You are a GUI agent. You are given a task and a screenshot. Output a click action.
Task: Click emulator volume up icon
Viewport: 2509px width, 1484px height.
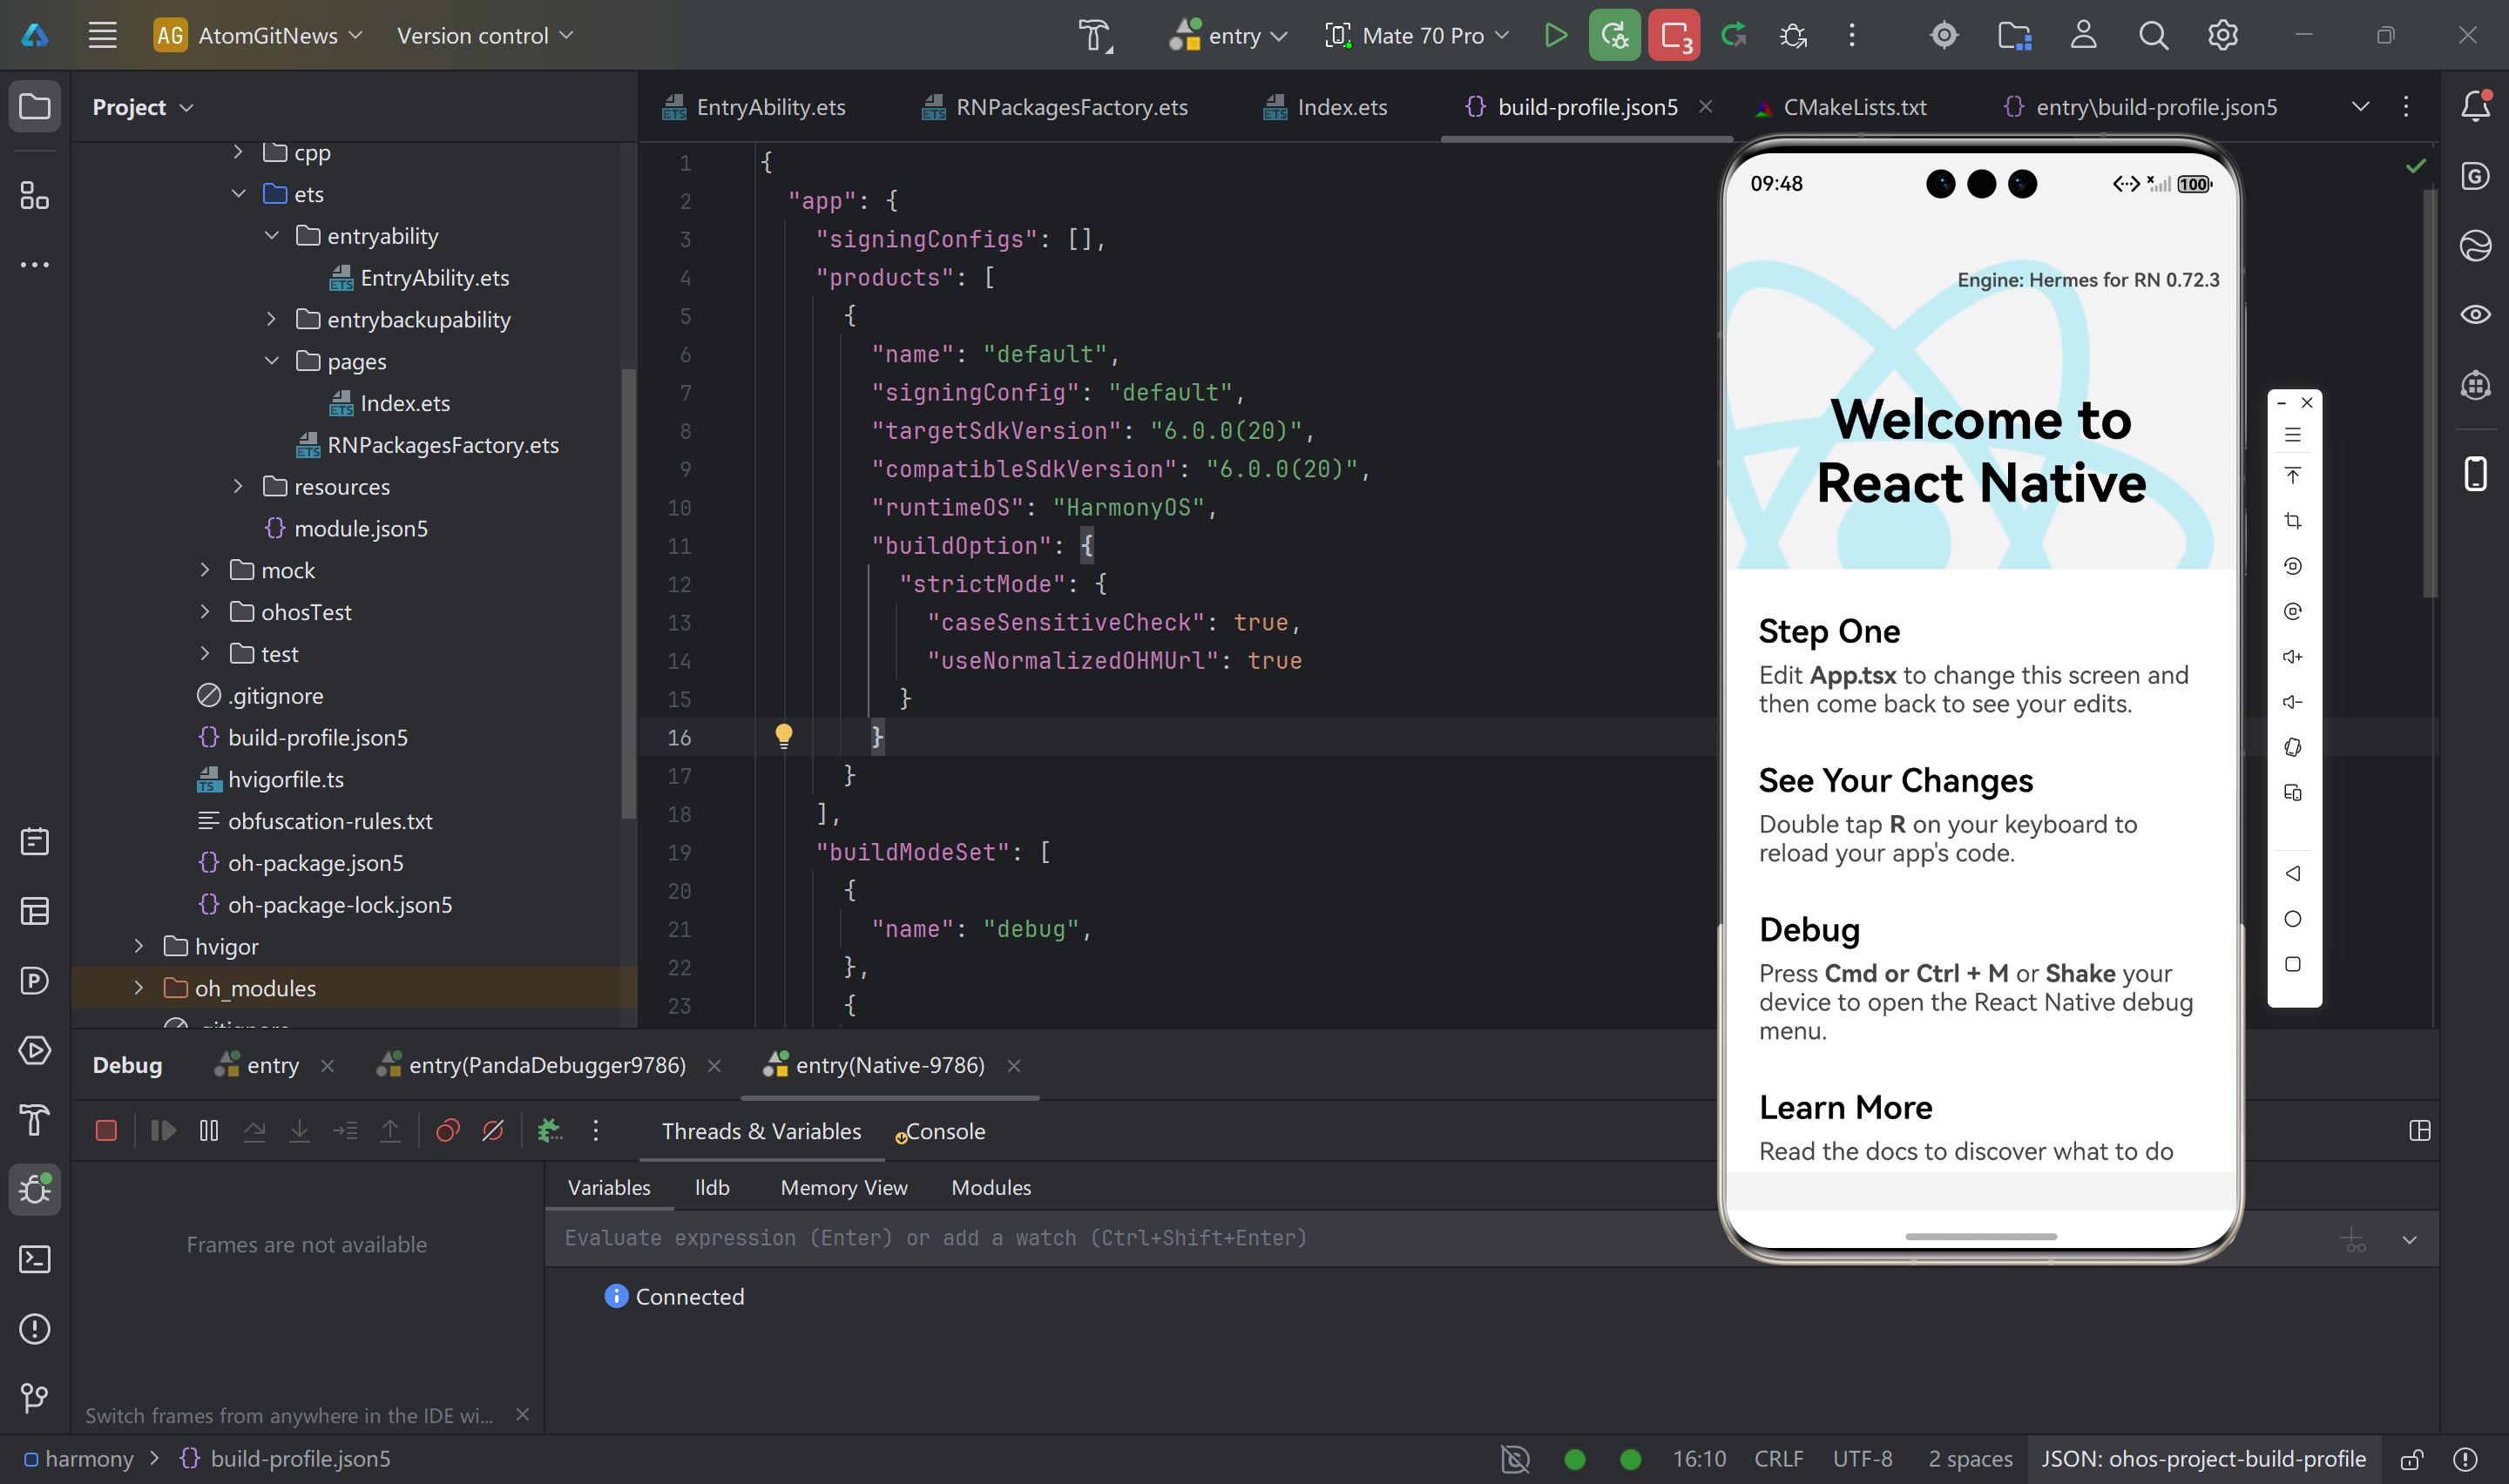coord(2292,657)
